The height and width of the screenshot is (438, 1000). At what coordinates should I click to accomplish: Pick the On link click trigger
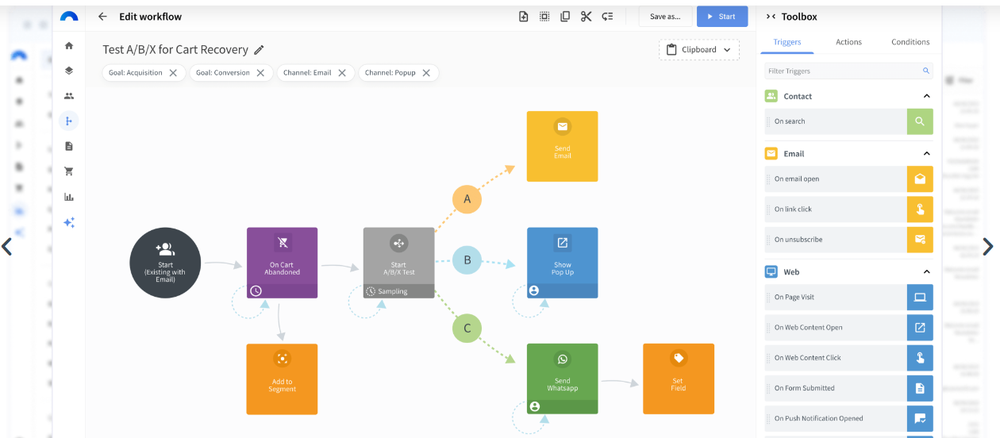coord(849,209)
